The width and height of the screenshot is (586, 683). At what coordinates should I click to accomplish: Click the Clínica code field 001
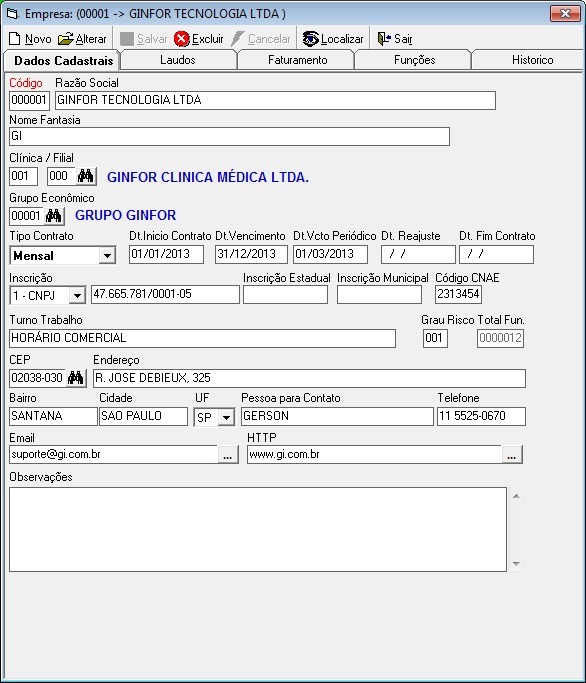[x=23, y=176]
